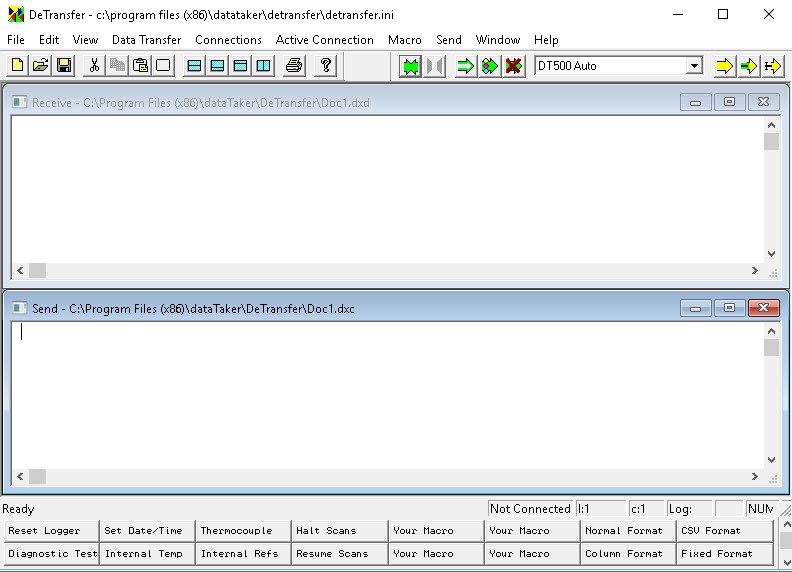Click the DeTransfer application title bar icon

(x=16, y=14)
